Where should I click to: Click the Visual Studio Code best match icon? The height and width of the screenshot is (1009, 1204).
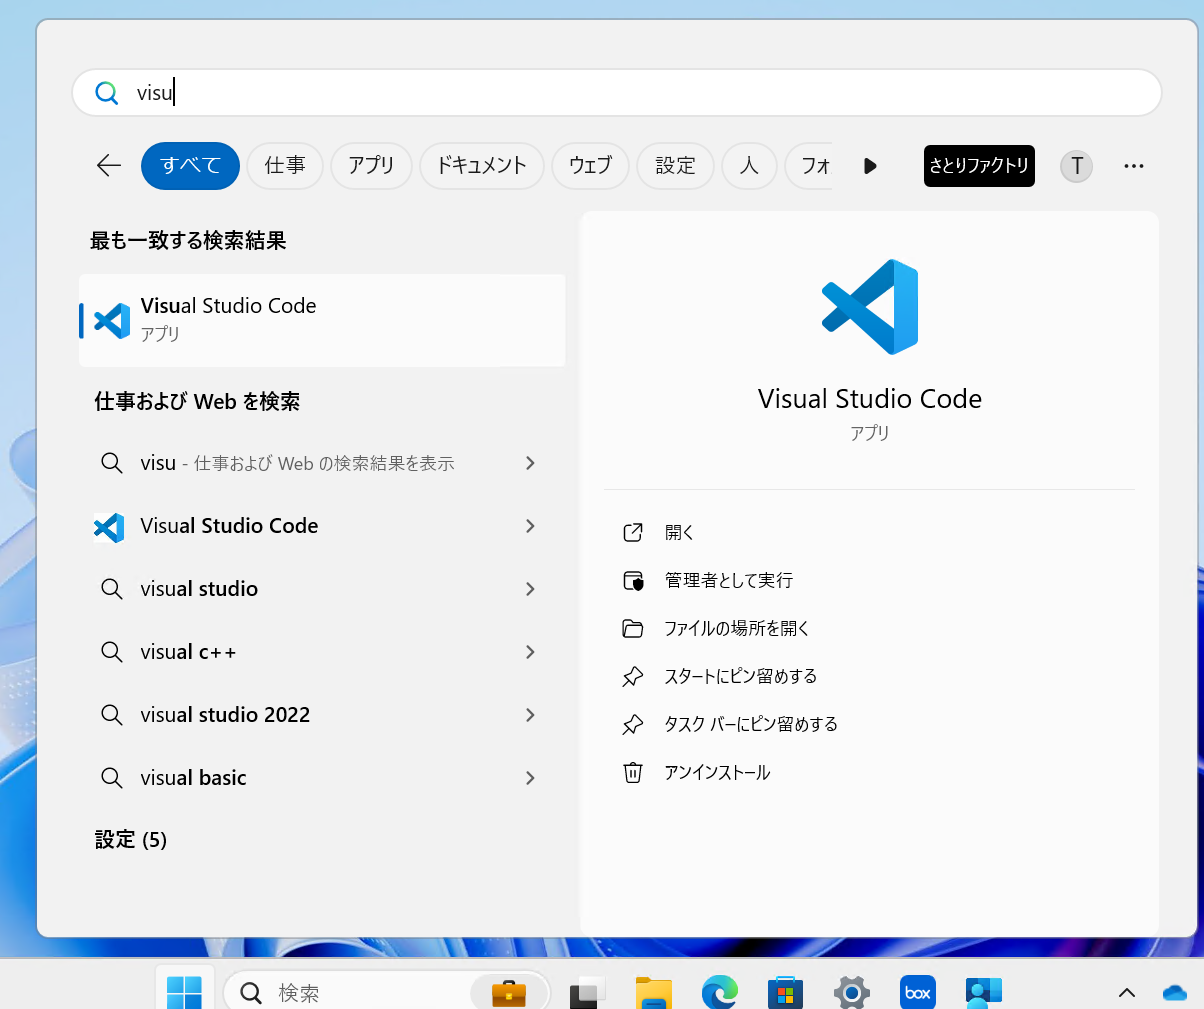[112, 320]
